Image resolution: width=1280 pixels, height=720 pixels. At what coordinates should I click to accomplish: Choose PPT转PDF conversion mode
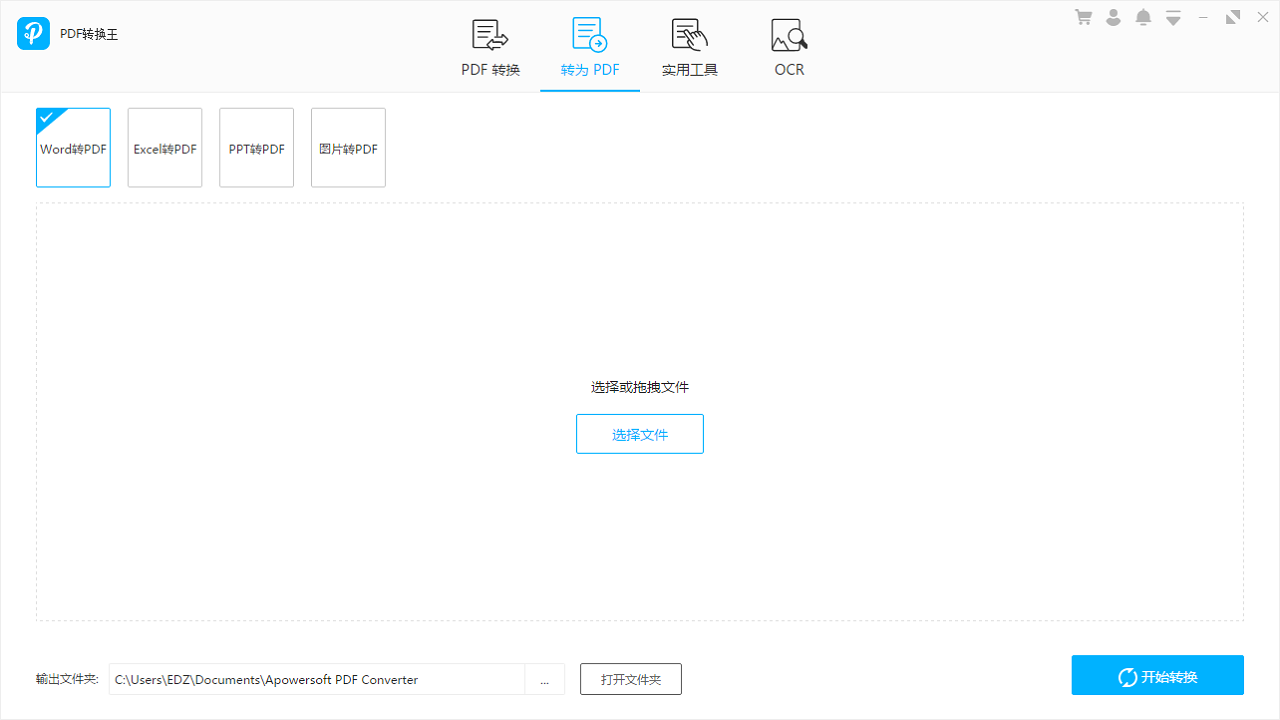256,147
